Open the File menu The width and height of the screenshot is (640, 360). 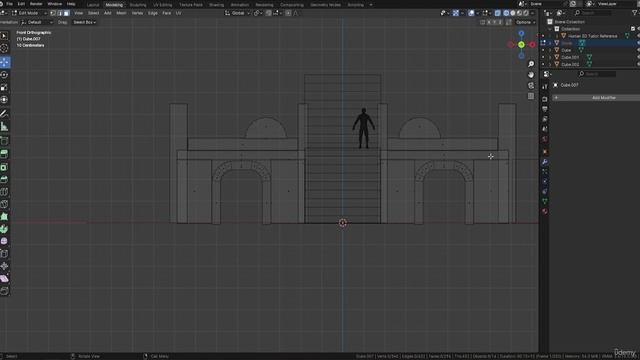click(9, 4)
